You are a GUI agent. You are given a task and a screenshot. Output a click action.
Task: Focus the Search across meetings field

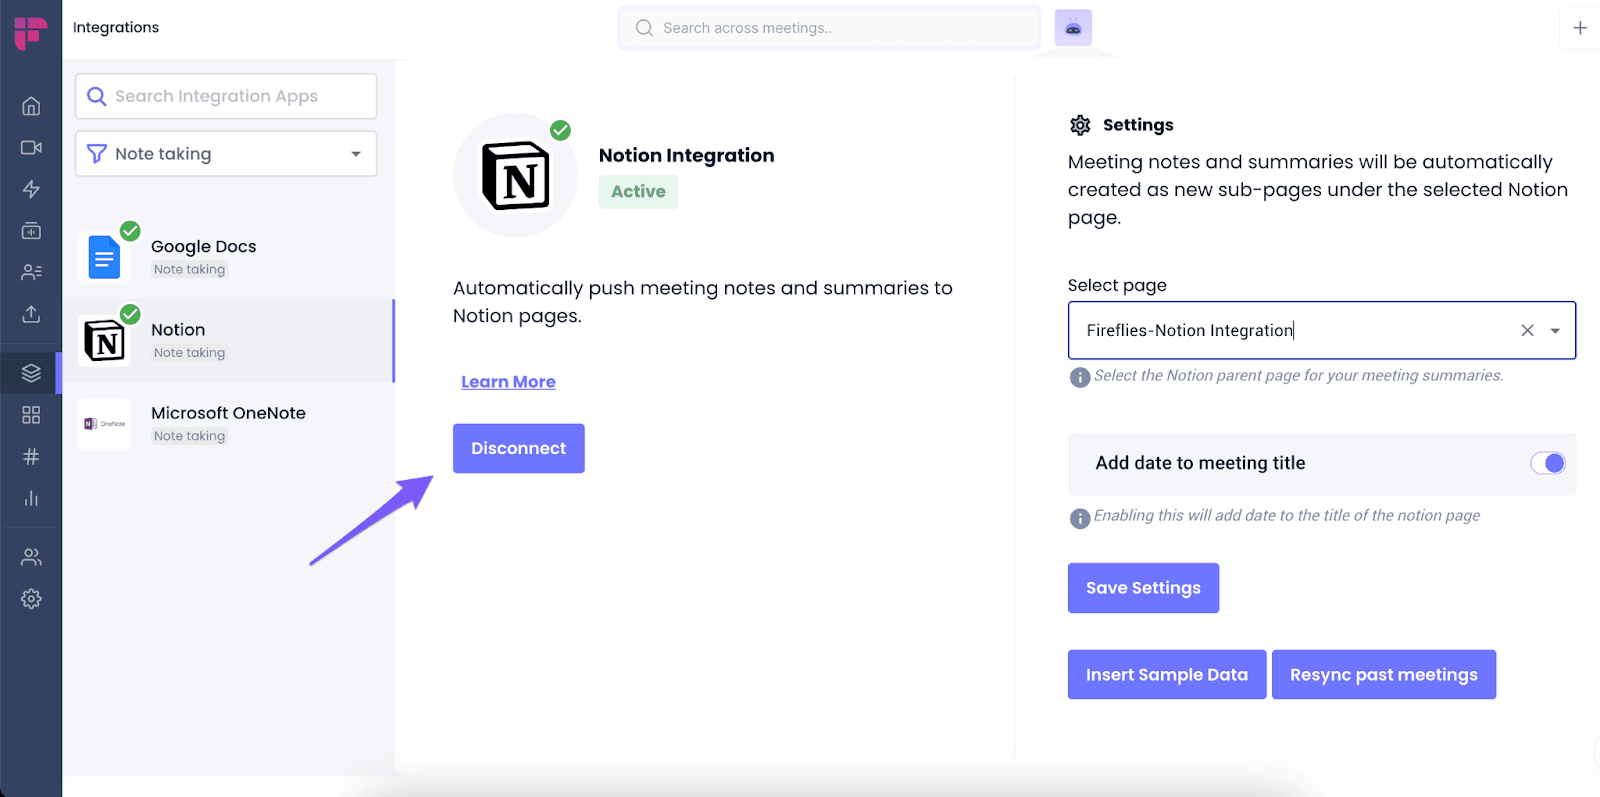(830, 28)
